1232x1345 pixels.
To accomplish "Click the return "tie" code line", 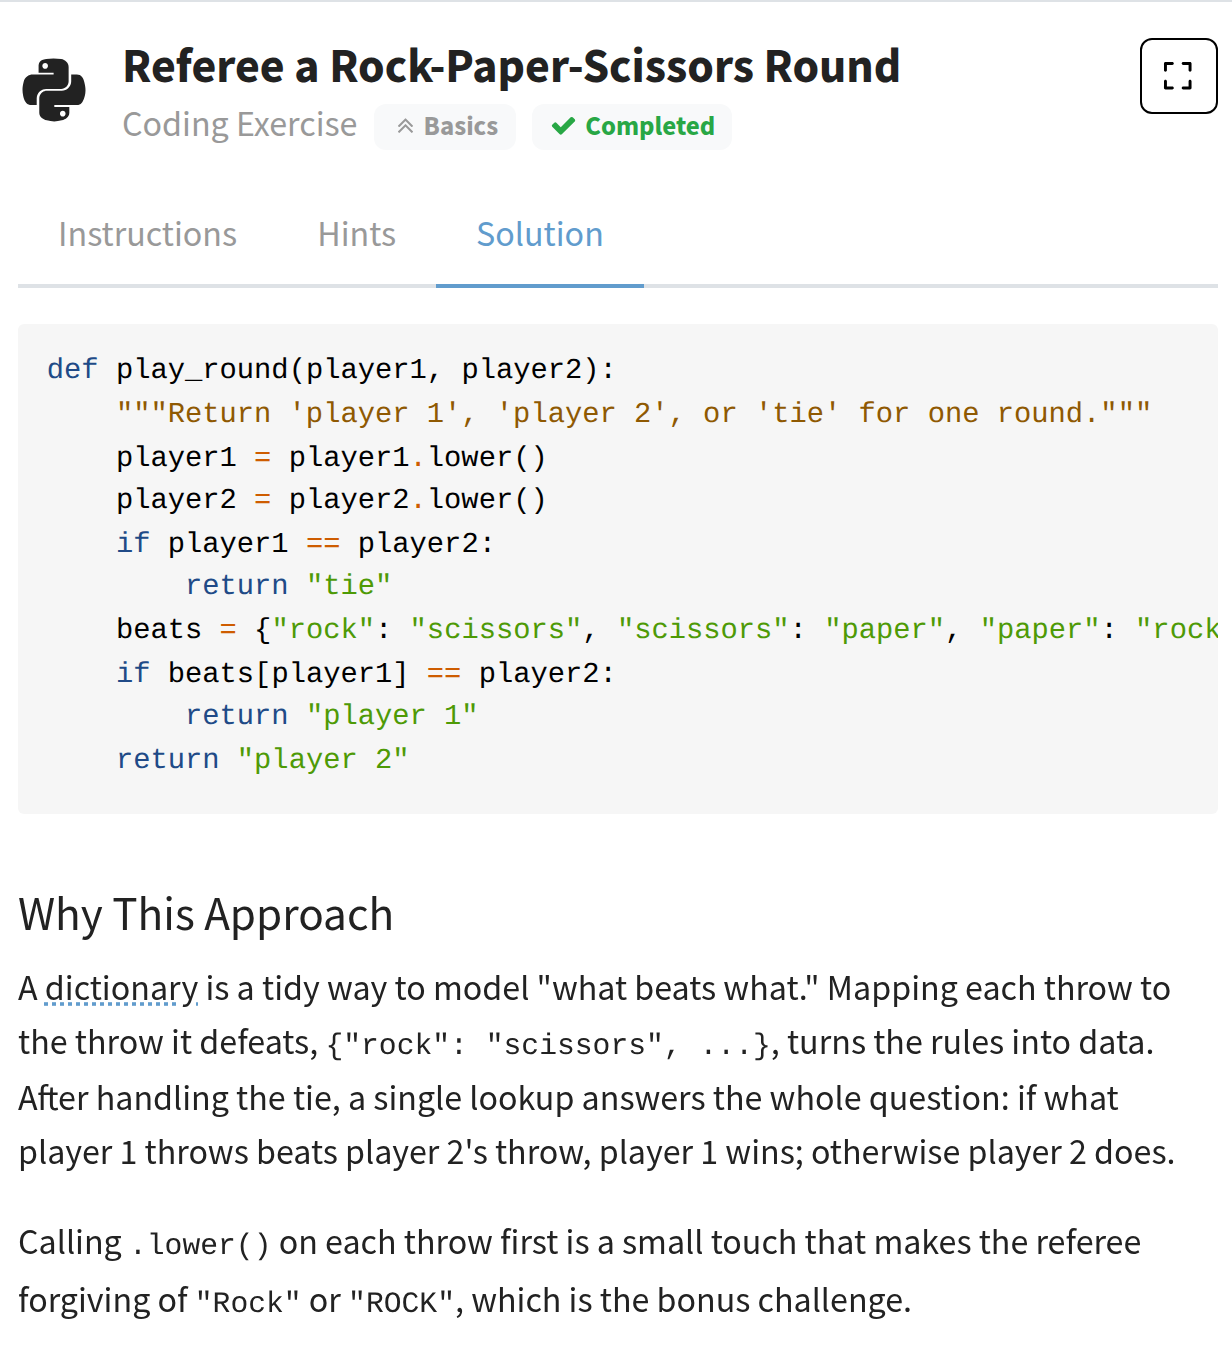I will (x=288, y=585).
